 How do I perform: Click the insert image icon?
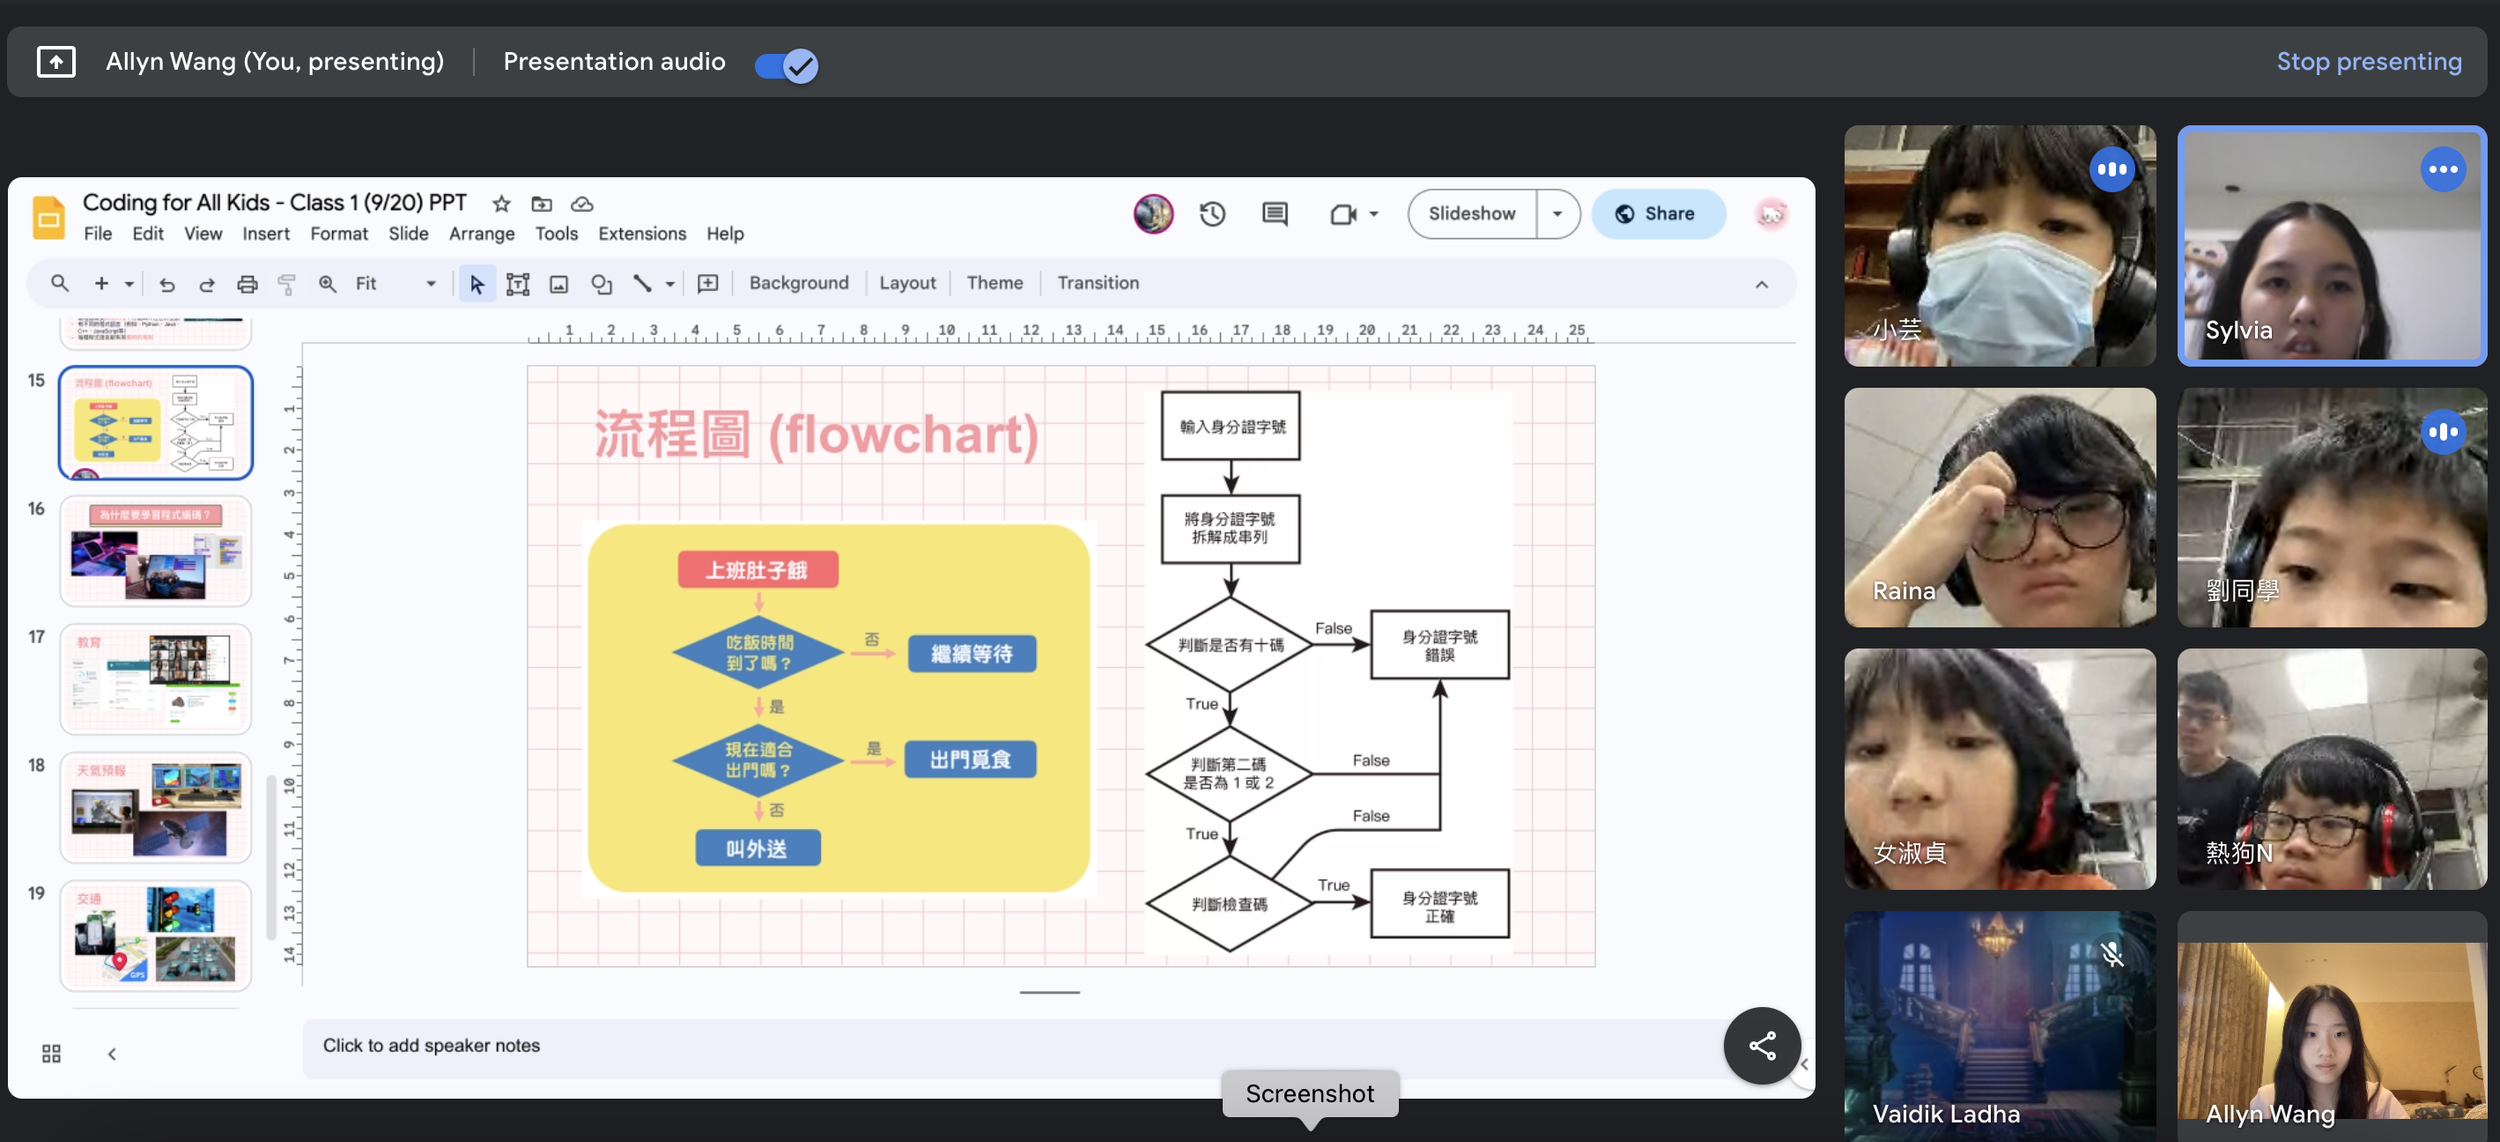[559, 284]
